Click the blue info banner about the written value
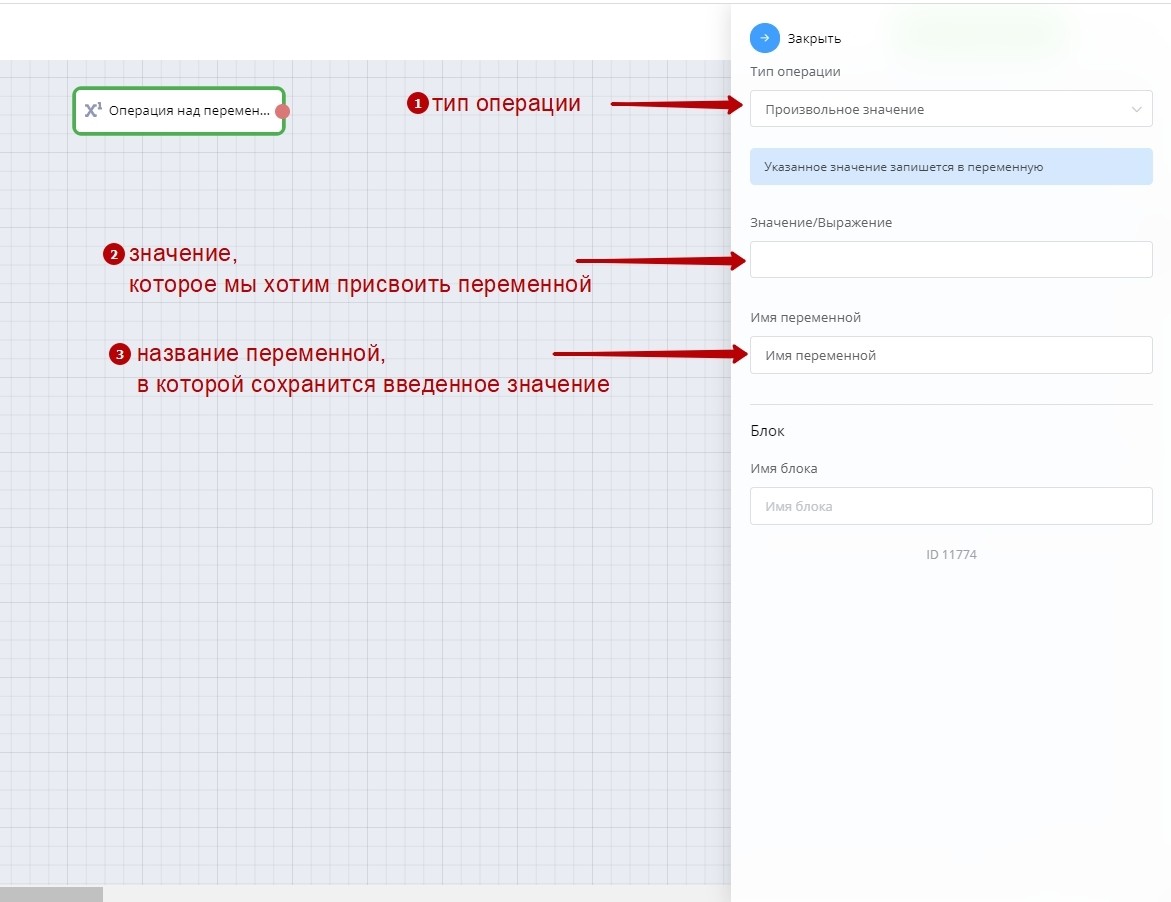 [x=950, y=167]
